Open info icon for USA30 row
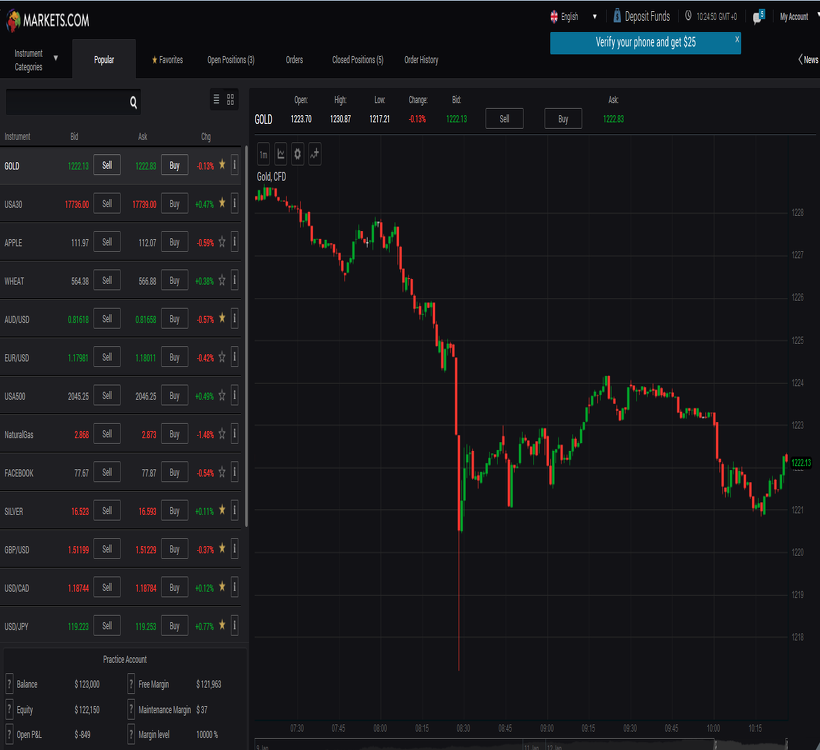 [235, 203]
